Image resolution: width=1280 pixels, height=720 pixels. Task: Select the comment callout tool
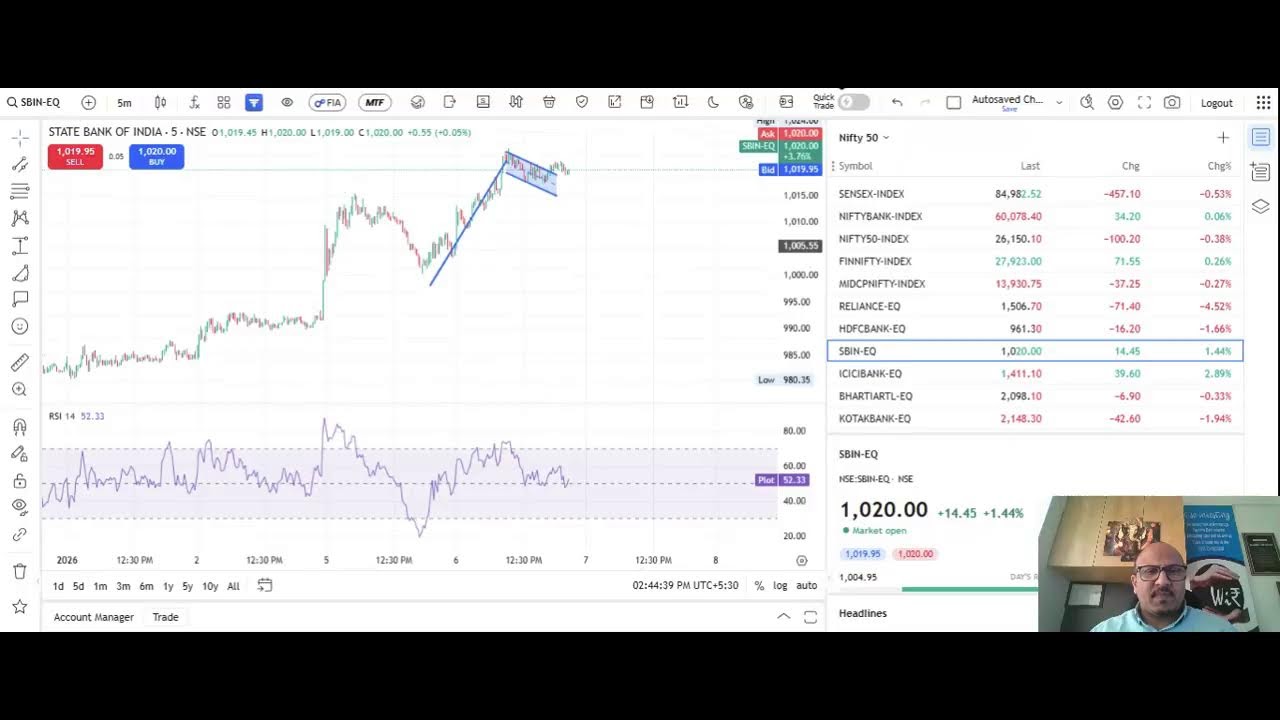coord(20,299)
